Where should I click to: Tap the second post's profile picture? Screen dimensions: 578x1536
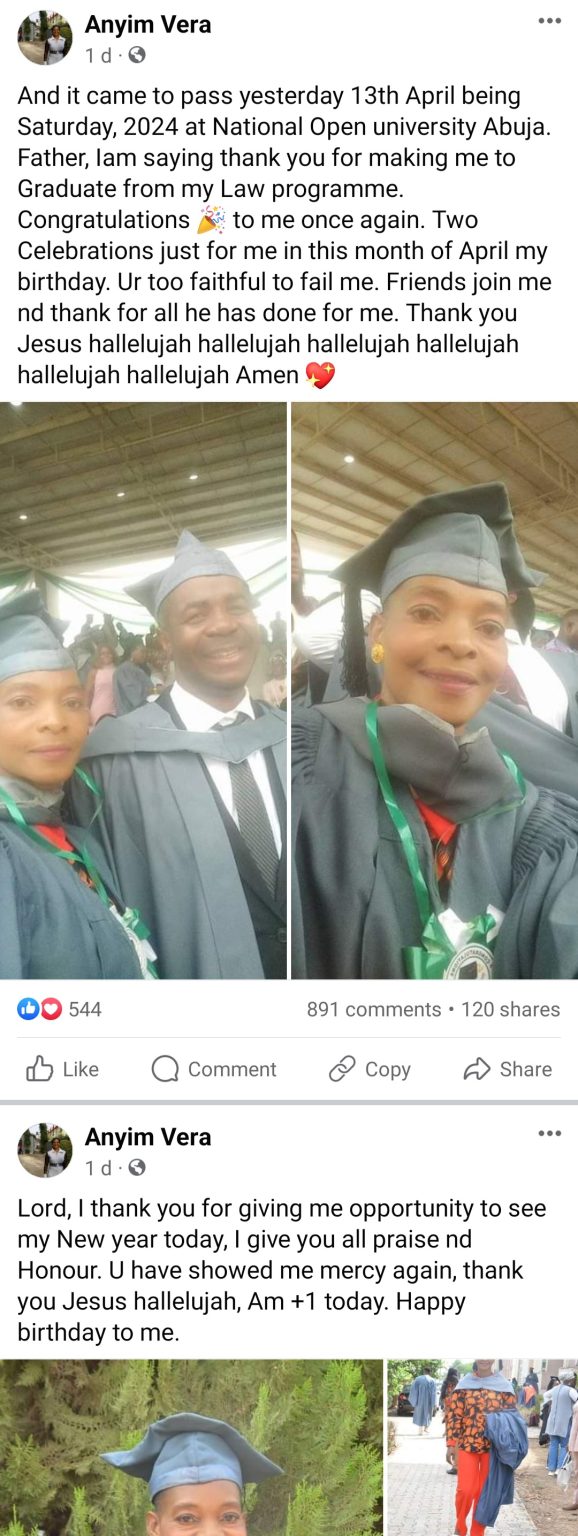[x=45, y=1150]
